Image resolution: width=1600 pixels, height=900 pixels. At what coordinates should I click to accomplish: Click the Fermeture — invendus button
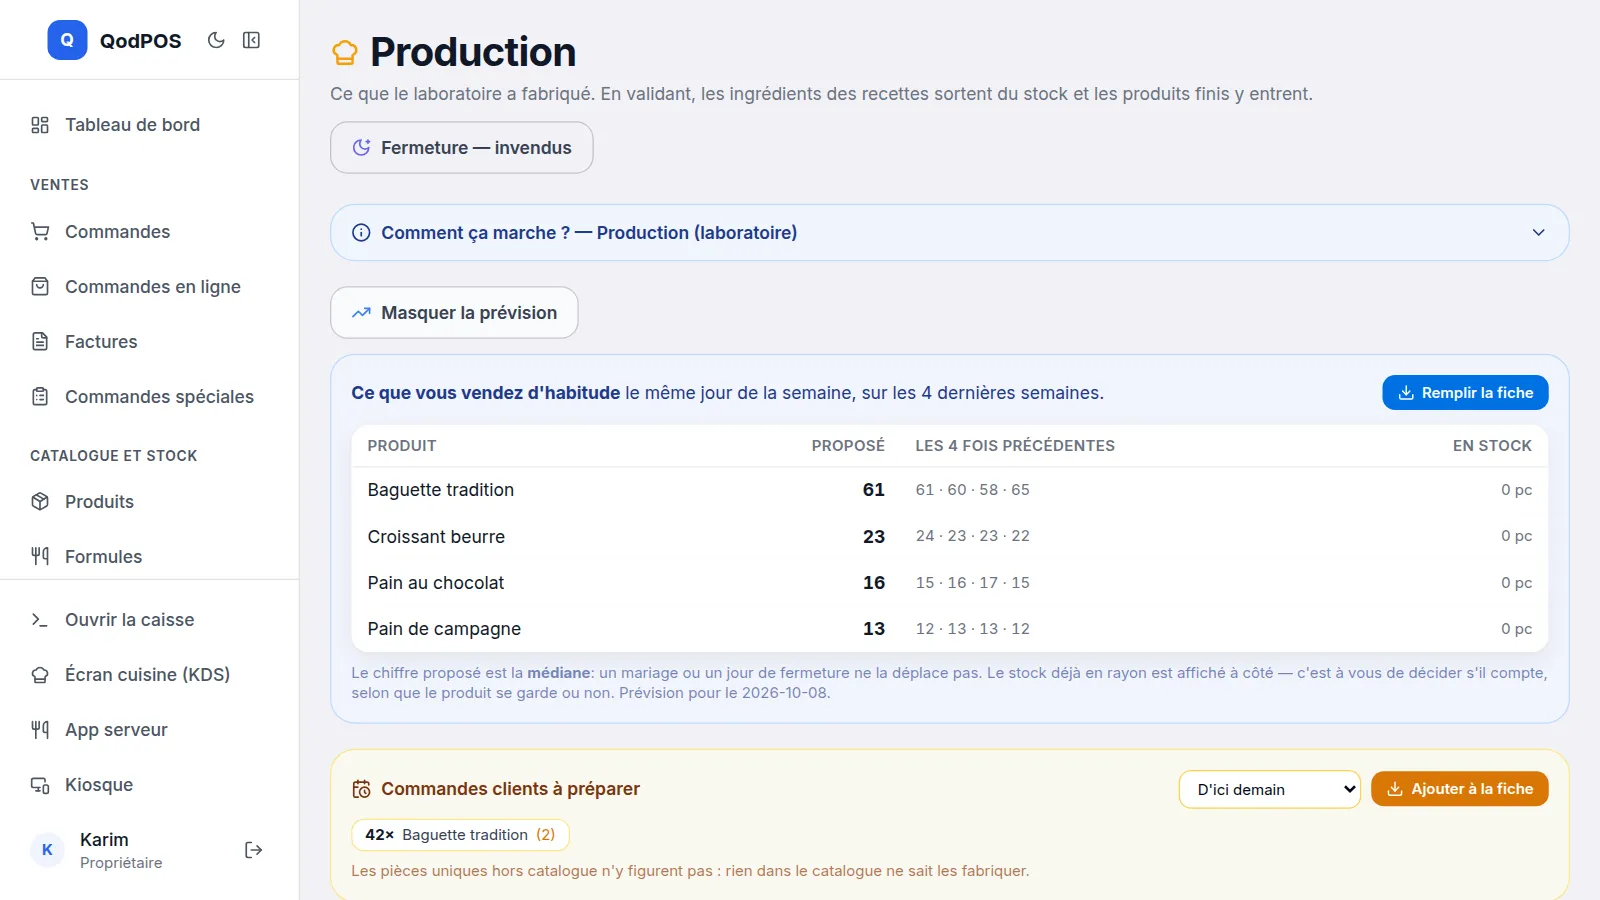point(462,148)
